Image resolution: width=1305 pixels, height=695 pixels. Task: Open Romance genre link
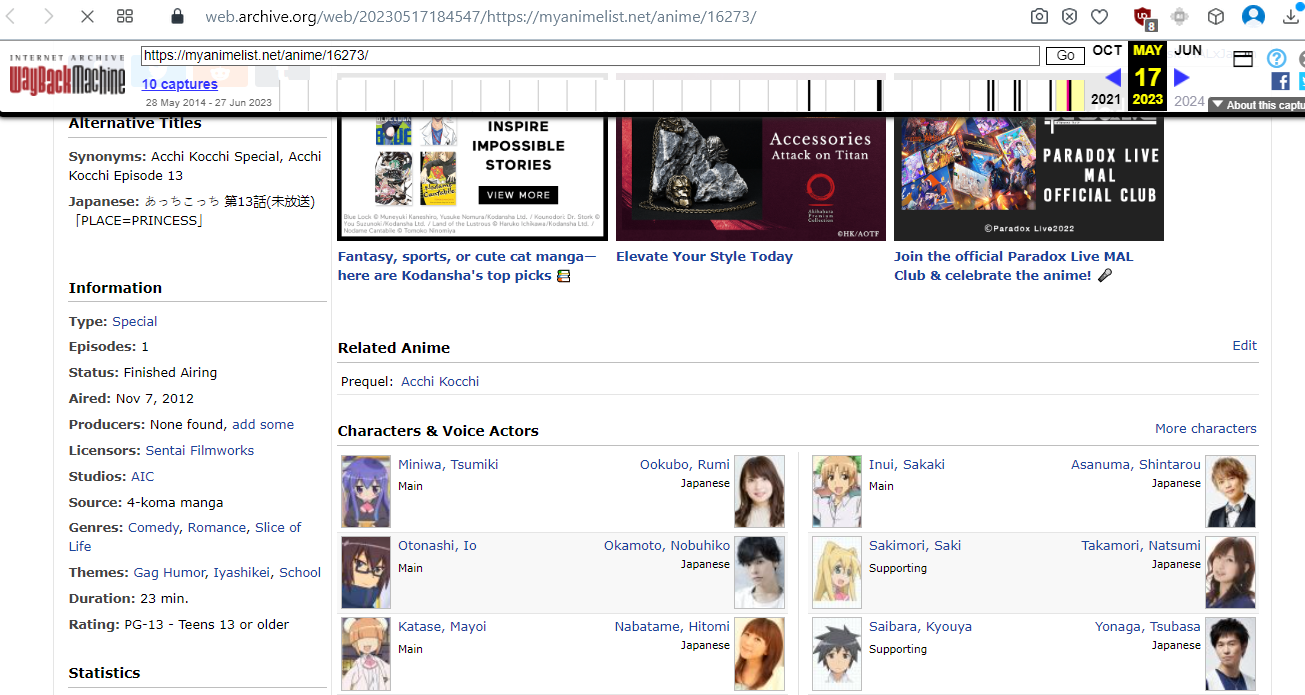point(217,528)
